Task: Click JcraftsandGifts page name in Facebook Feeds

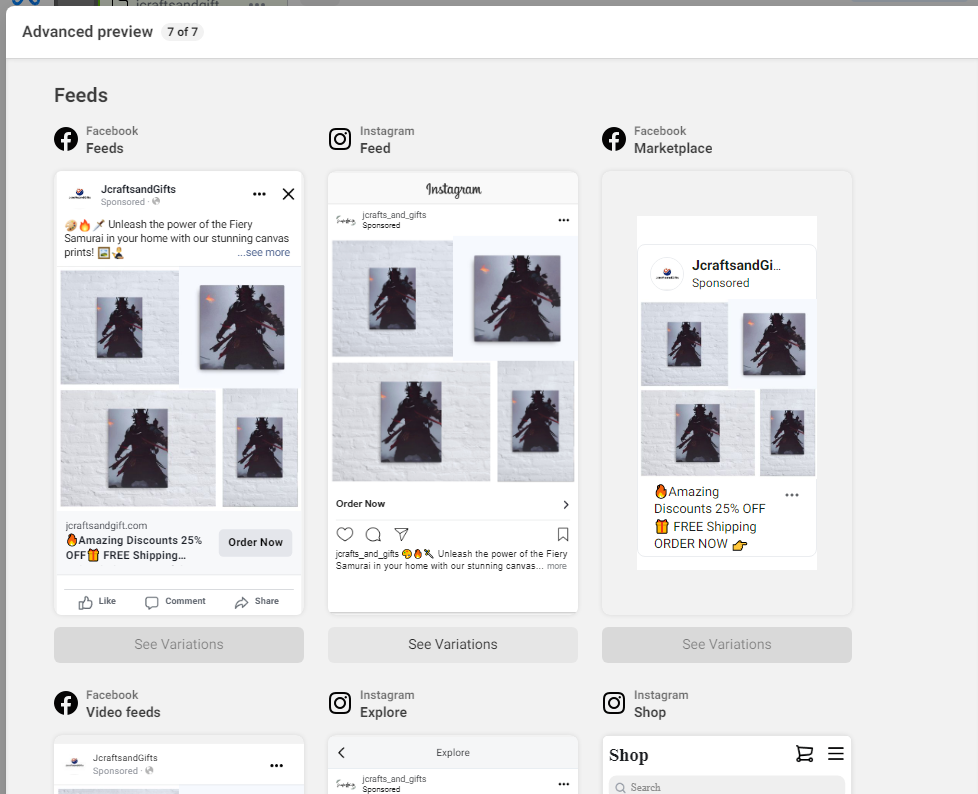Action: (138, 189)
